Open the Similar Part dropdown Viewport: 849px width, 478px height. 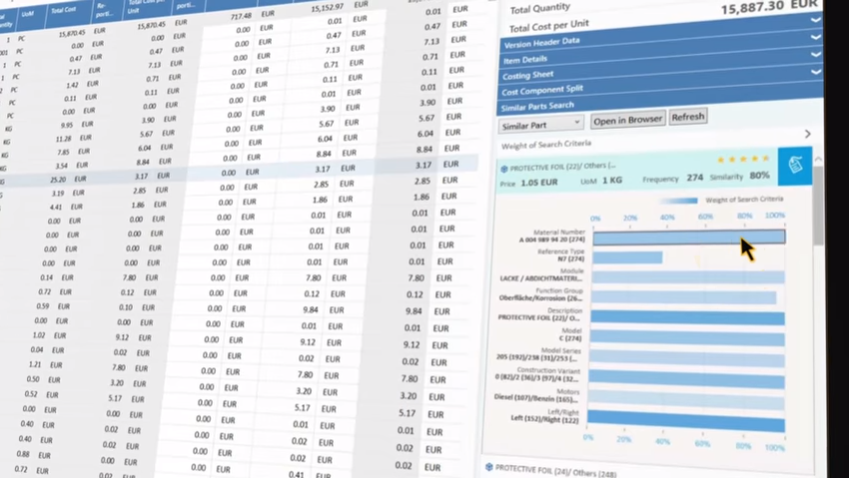pyautogui.click(x=540, y=125)
